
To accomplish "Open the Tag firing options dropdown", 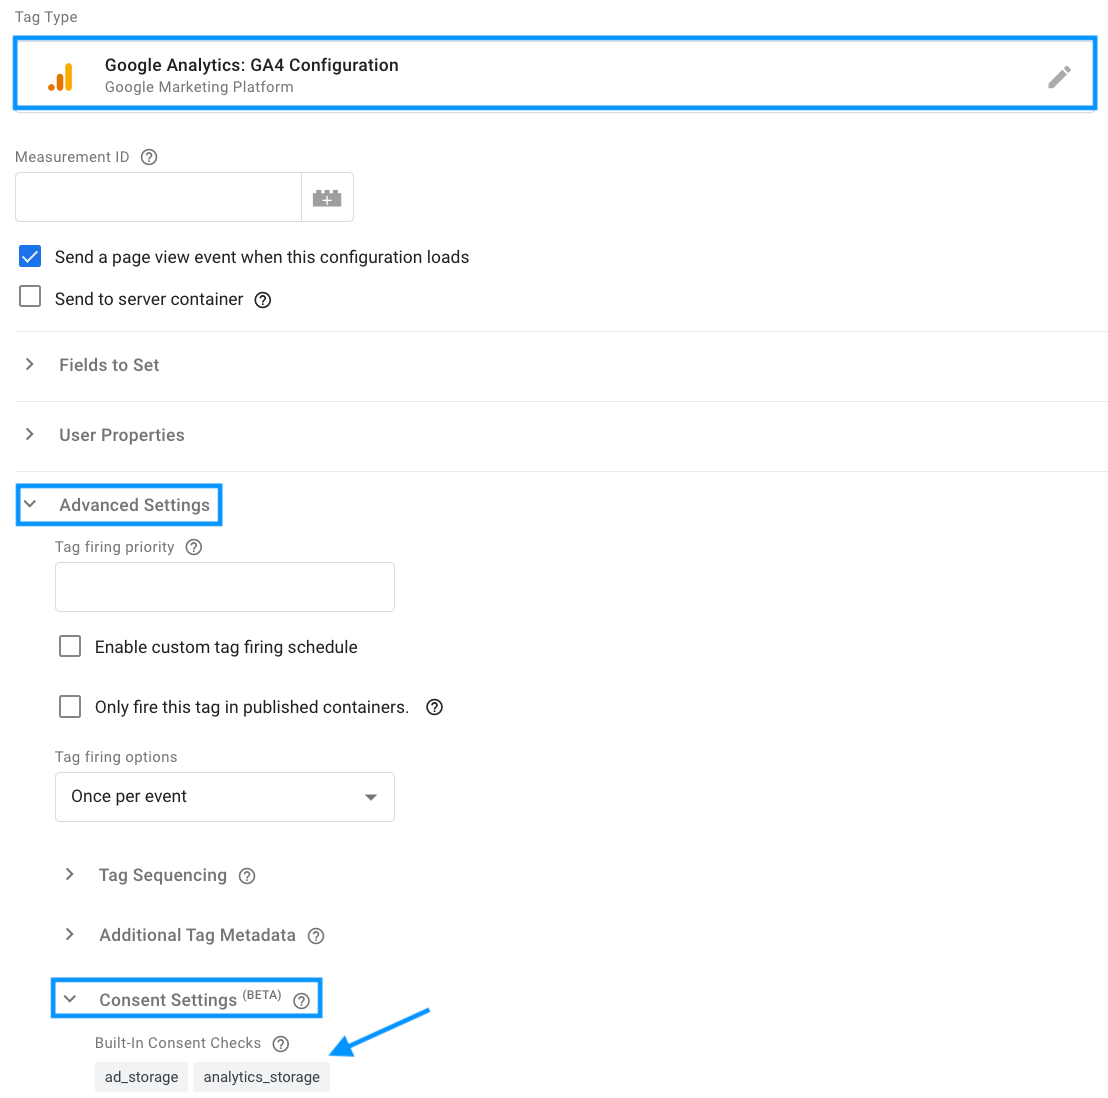I will click(224, 797).
